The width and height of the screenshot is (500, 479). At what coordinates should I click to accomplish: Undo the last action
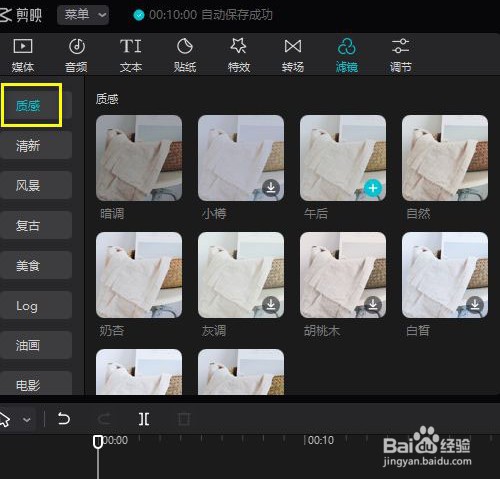pyautogui.click(x=64, y=419)
